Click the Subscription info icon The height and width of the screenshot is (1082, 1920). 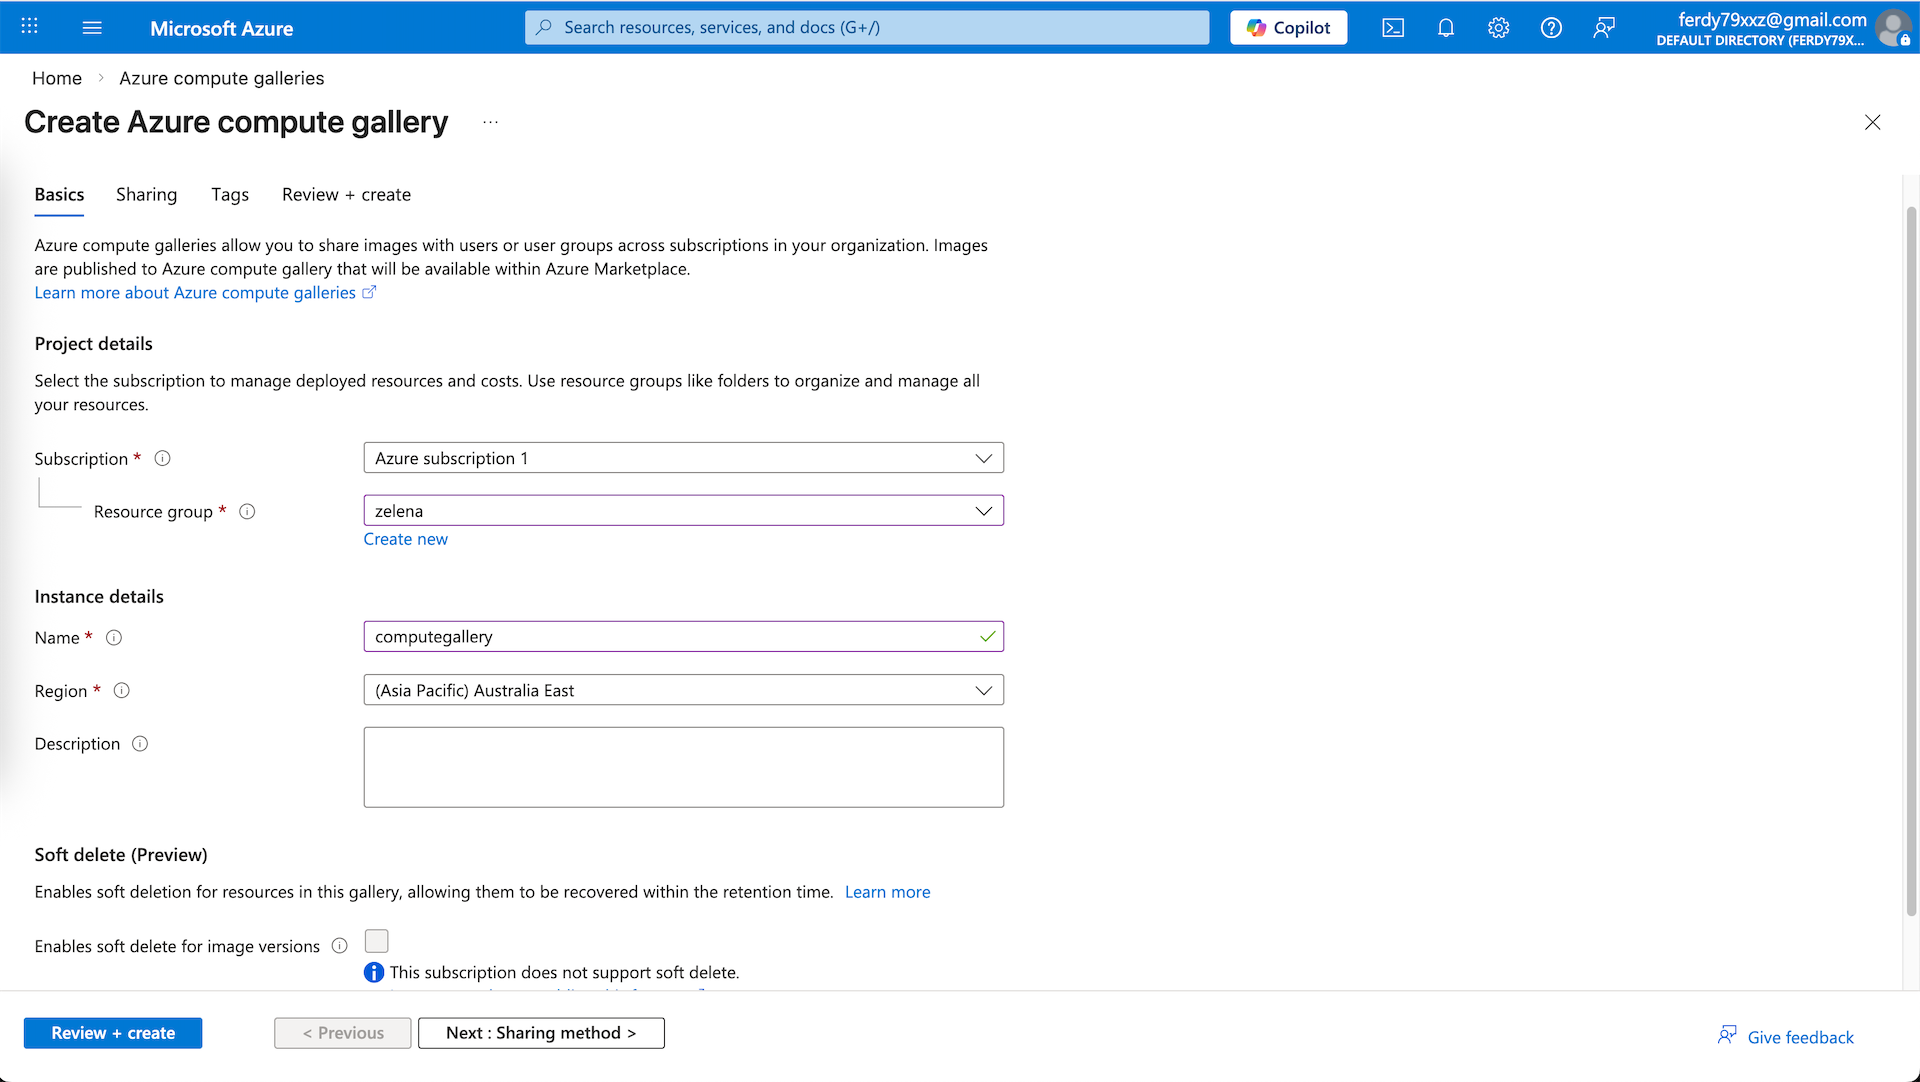[162, 458]
